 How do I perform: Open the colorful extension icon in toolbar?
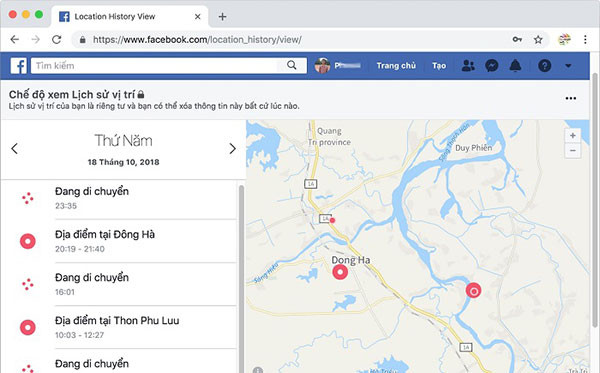pyautogui.click(x=564, y=39)
